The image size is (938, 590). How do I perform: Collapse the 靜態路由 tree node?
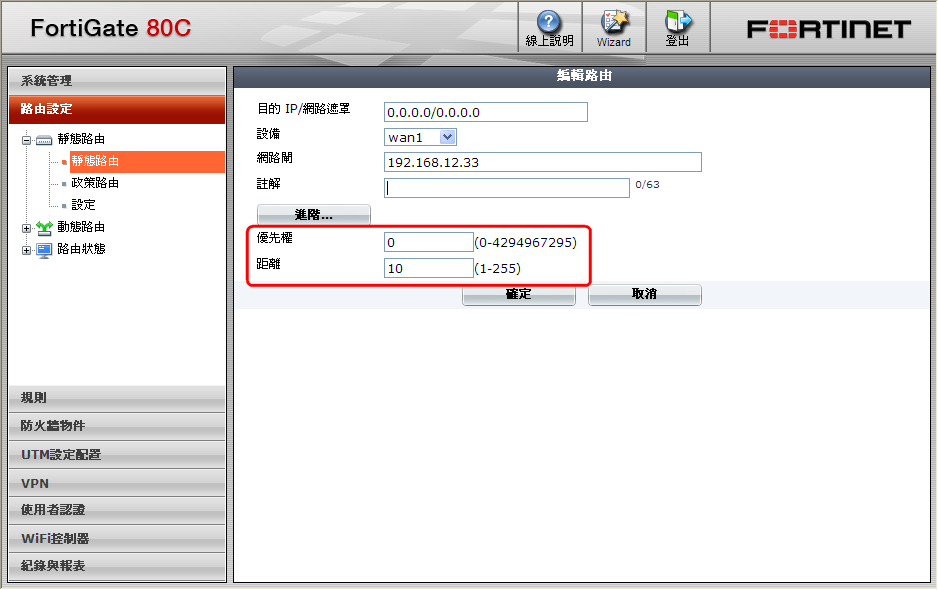point(26,141)
